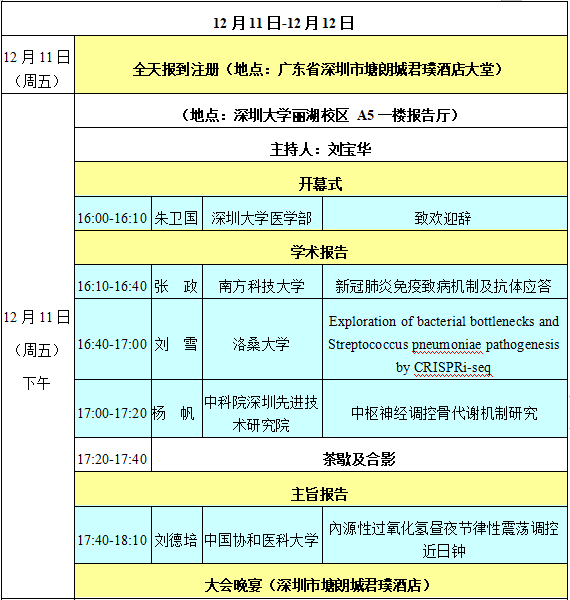The height and width of the screenshot is (600, 570).
Task: Select the registration row about 塘朗城君璞酒店大堂
Action: 321,65
